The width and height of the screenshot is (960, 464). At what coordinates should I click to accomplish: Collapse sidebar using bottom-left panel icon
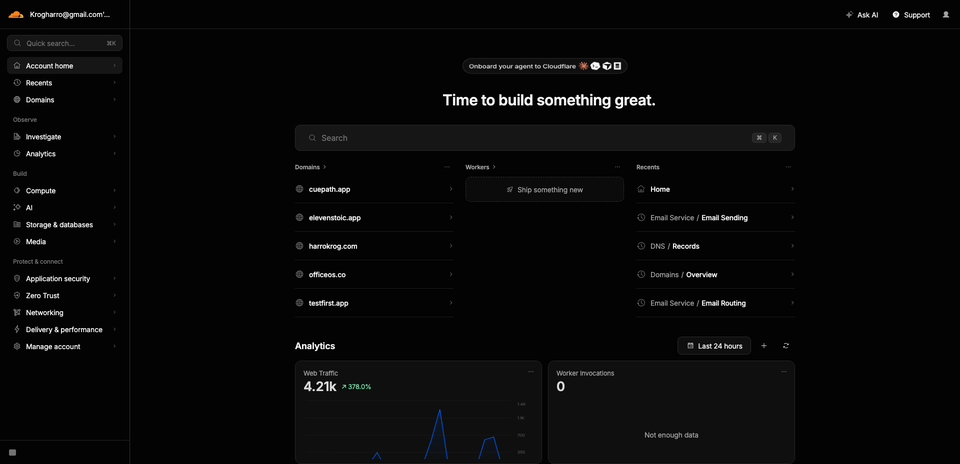point(13,452)
